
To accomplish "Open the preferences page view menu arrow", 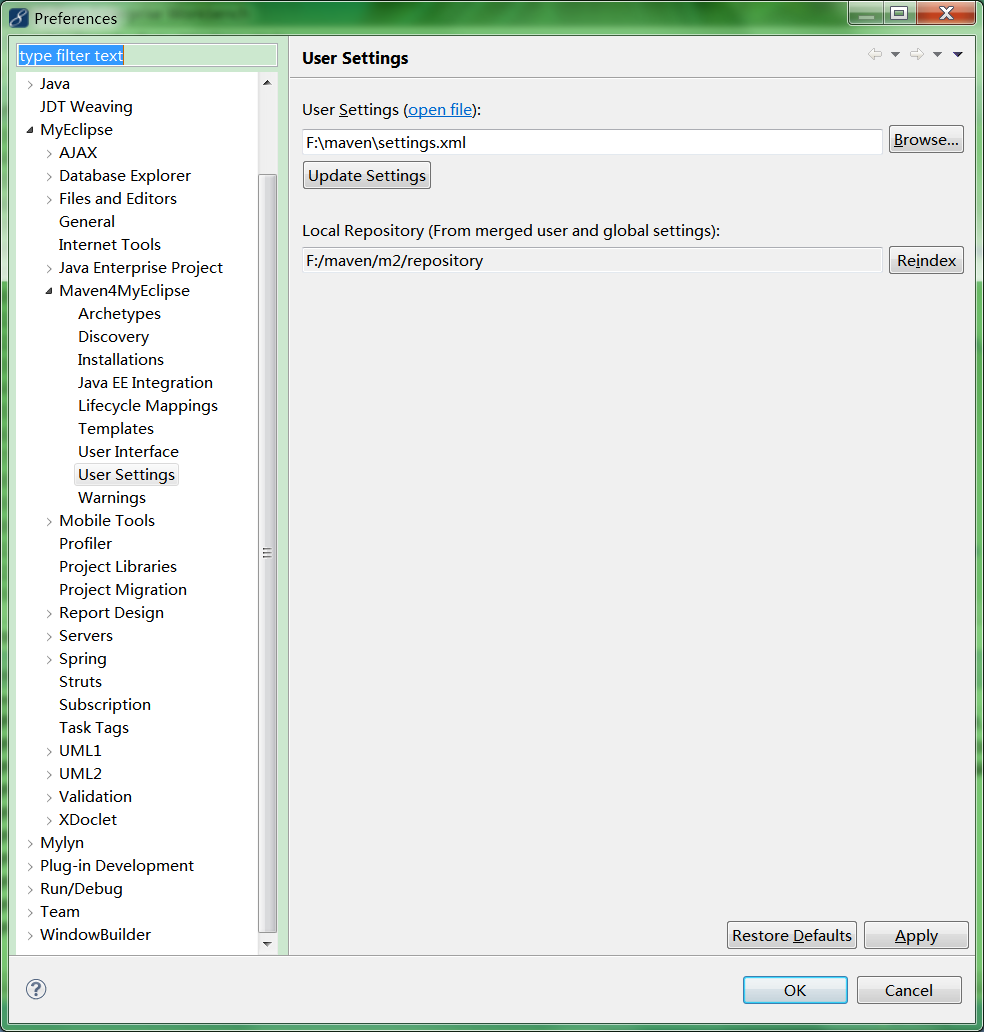I will pyautogui.click(x=958, y=54).
